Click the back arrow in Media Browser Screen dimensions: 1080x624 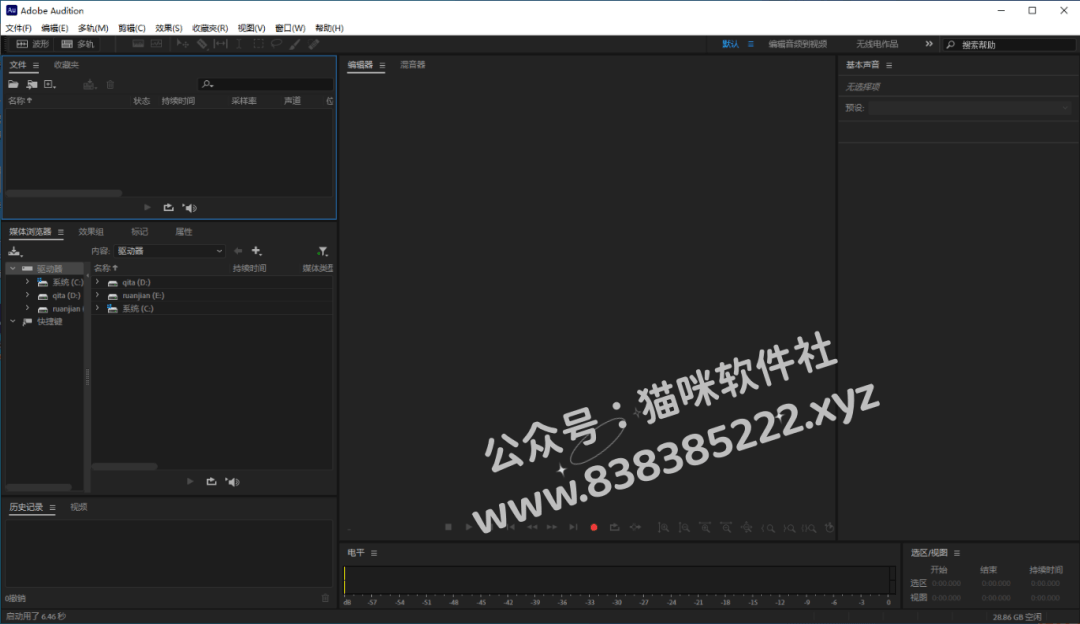click(238, 251)
